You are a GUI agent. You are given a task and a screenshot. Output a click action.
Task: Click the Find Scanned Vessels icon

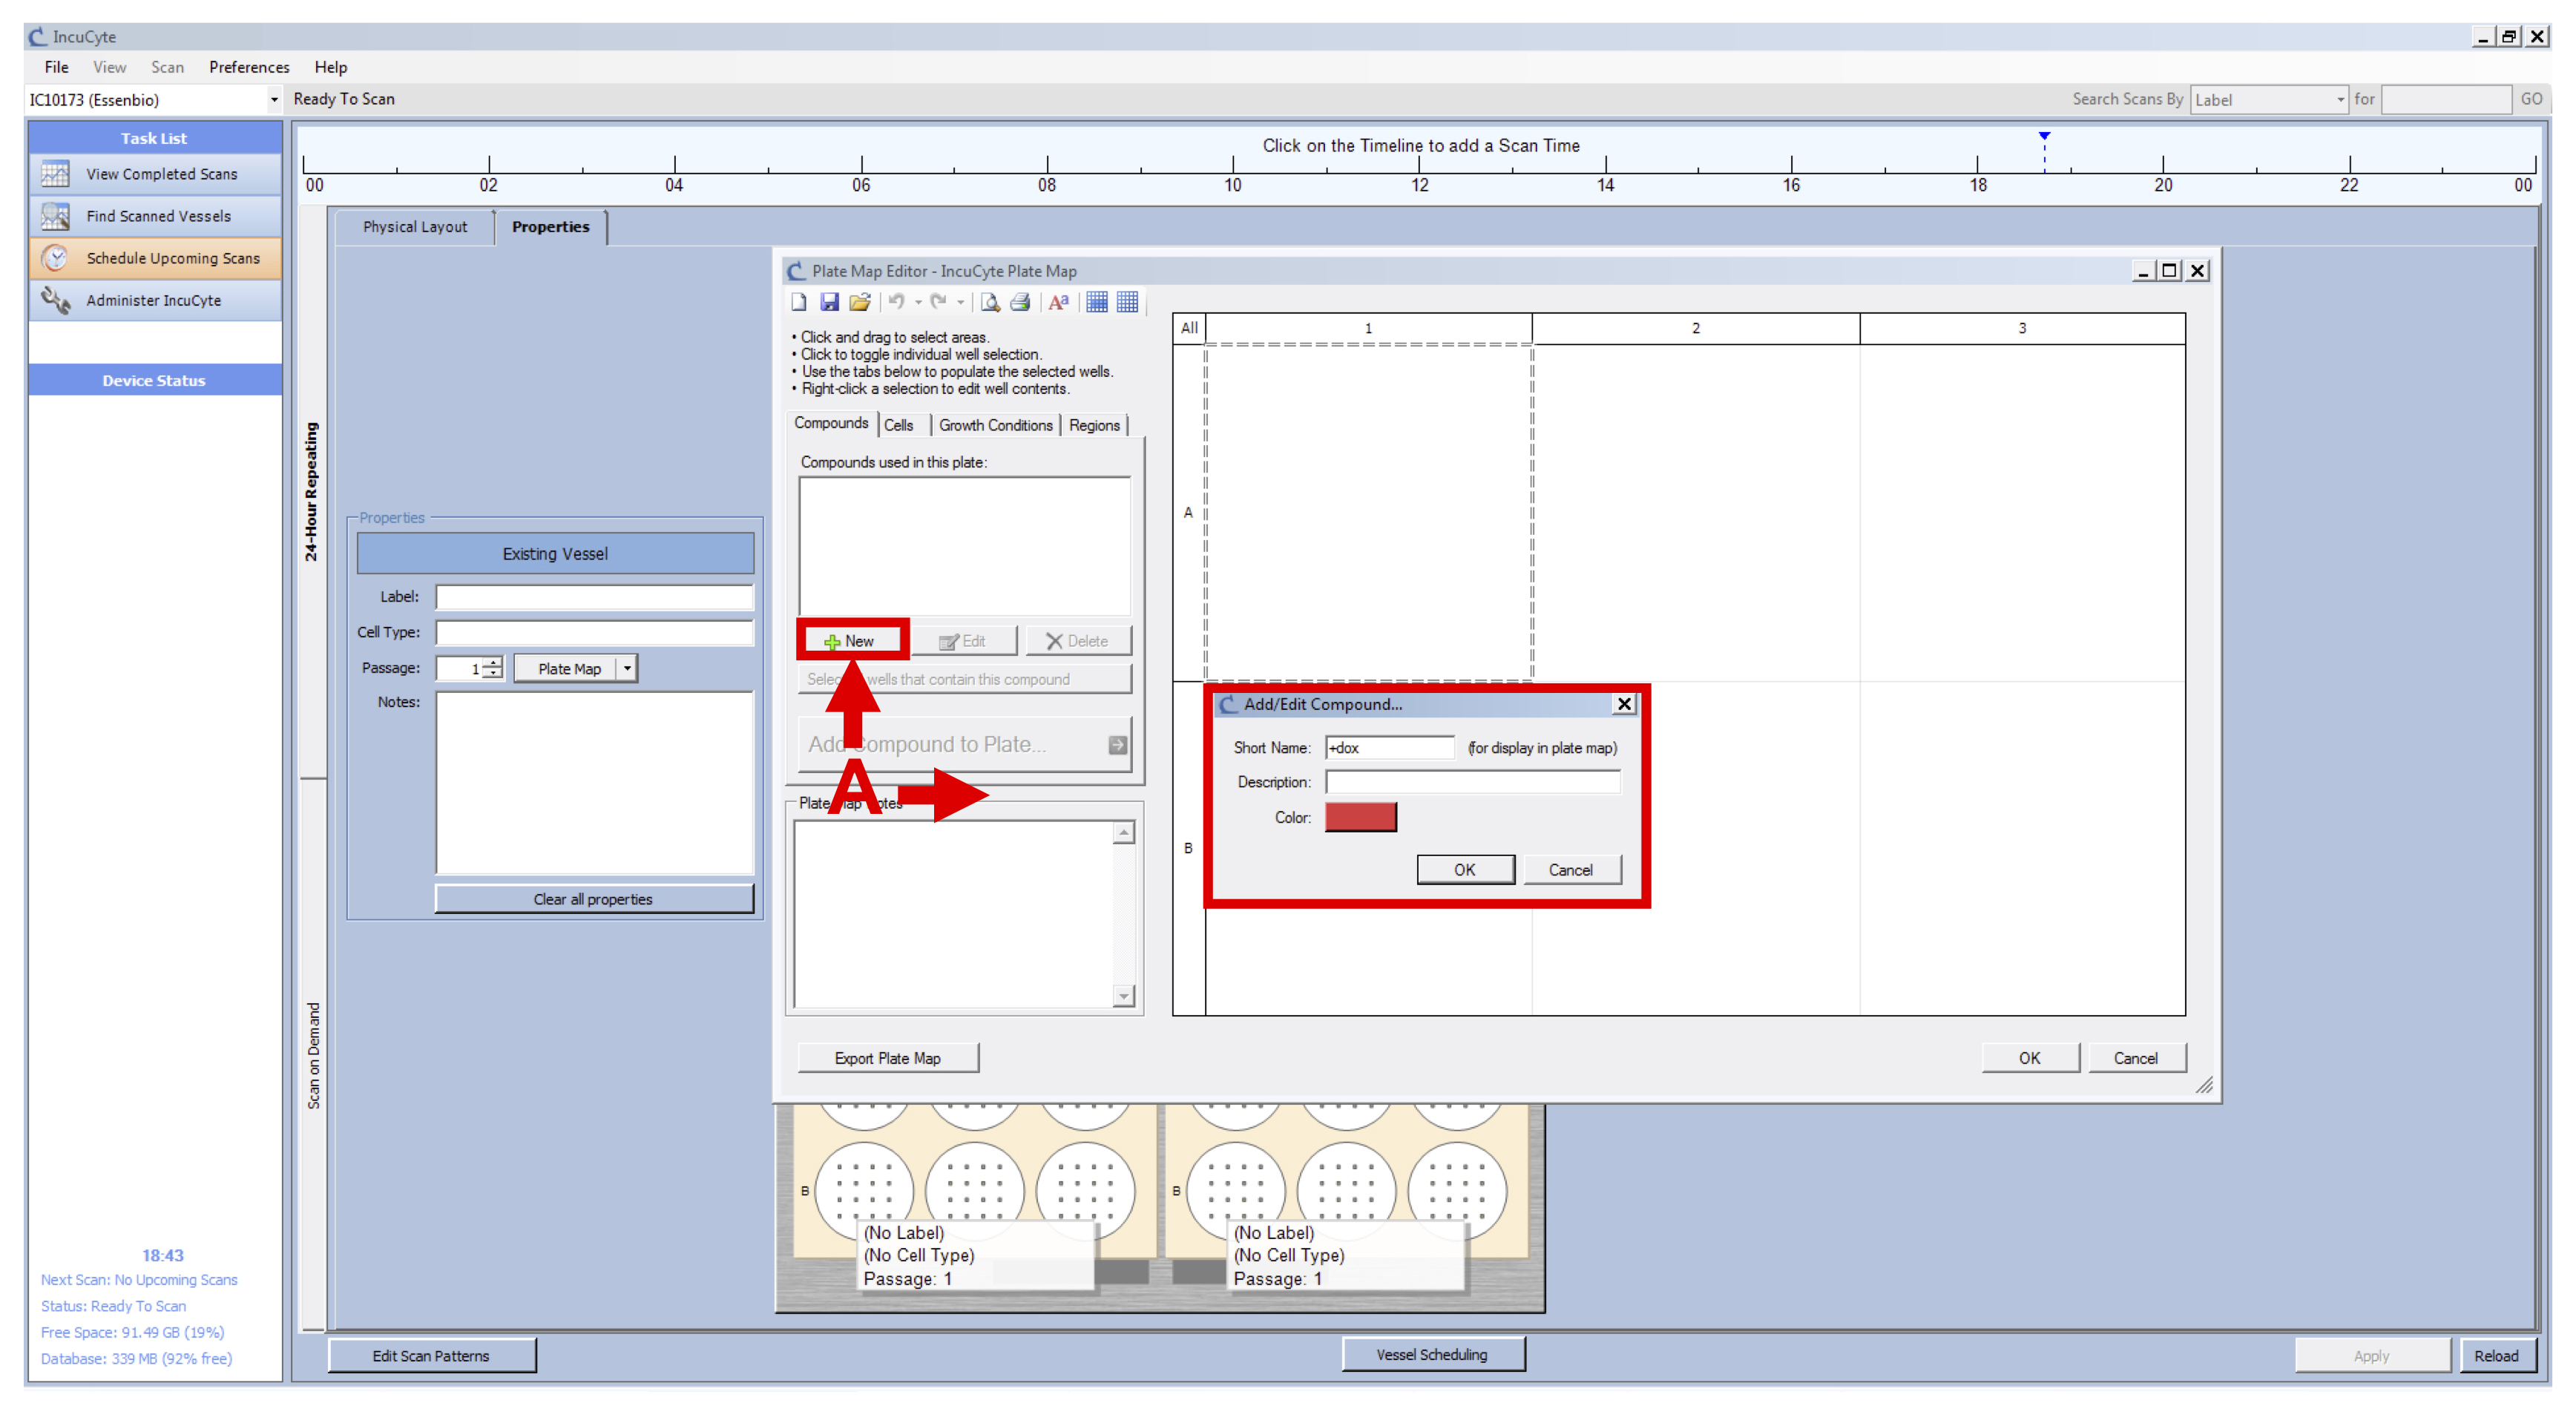point(55,216)
